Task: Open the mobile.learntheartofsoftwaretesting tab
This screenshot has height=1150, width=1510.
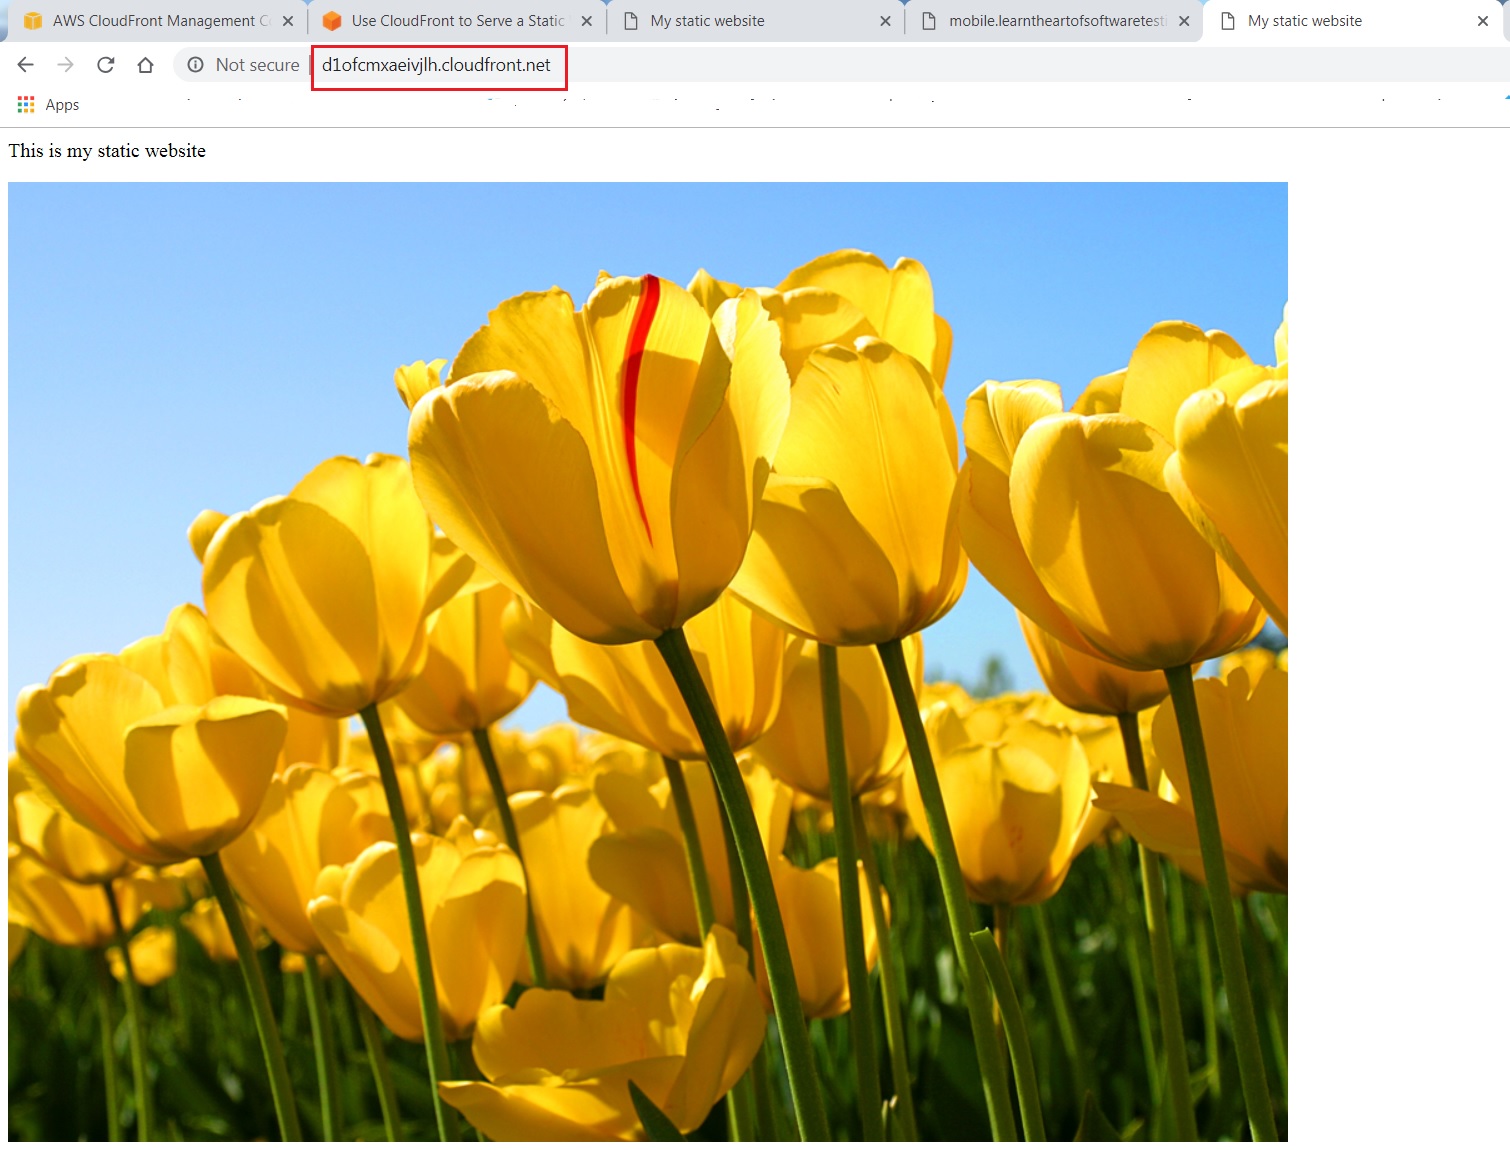Action: [x=1056, y=21]
